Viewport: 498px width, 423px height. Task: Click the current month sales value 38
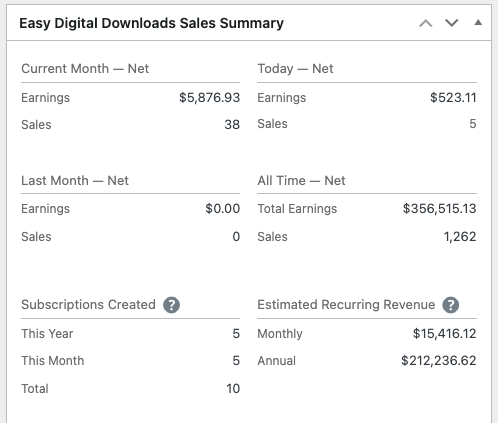(x=232, y=125)
